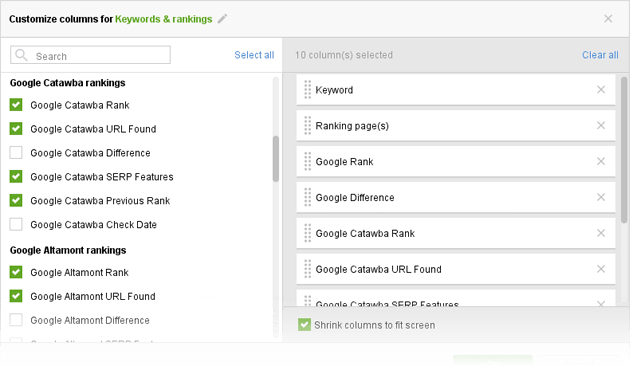The image size is (630, 366).
Task: Uncheck Google Catawba Rank checkbox
Action: [x=16, y=105]
